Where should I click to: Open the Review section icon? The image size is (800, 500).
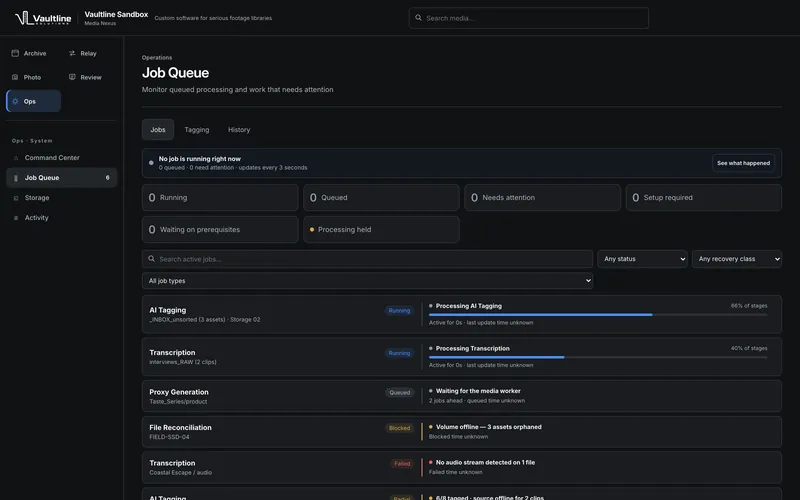[72, 77]
